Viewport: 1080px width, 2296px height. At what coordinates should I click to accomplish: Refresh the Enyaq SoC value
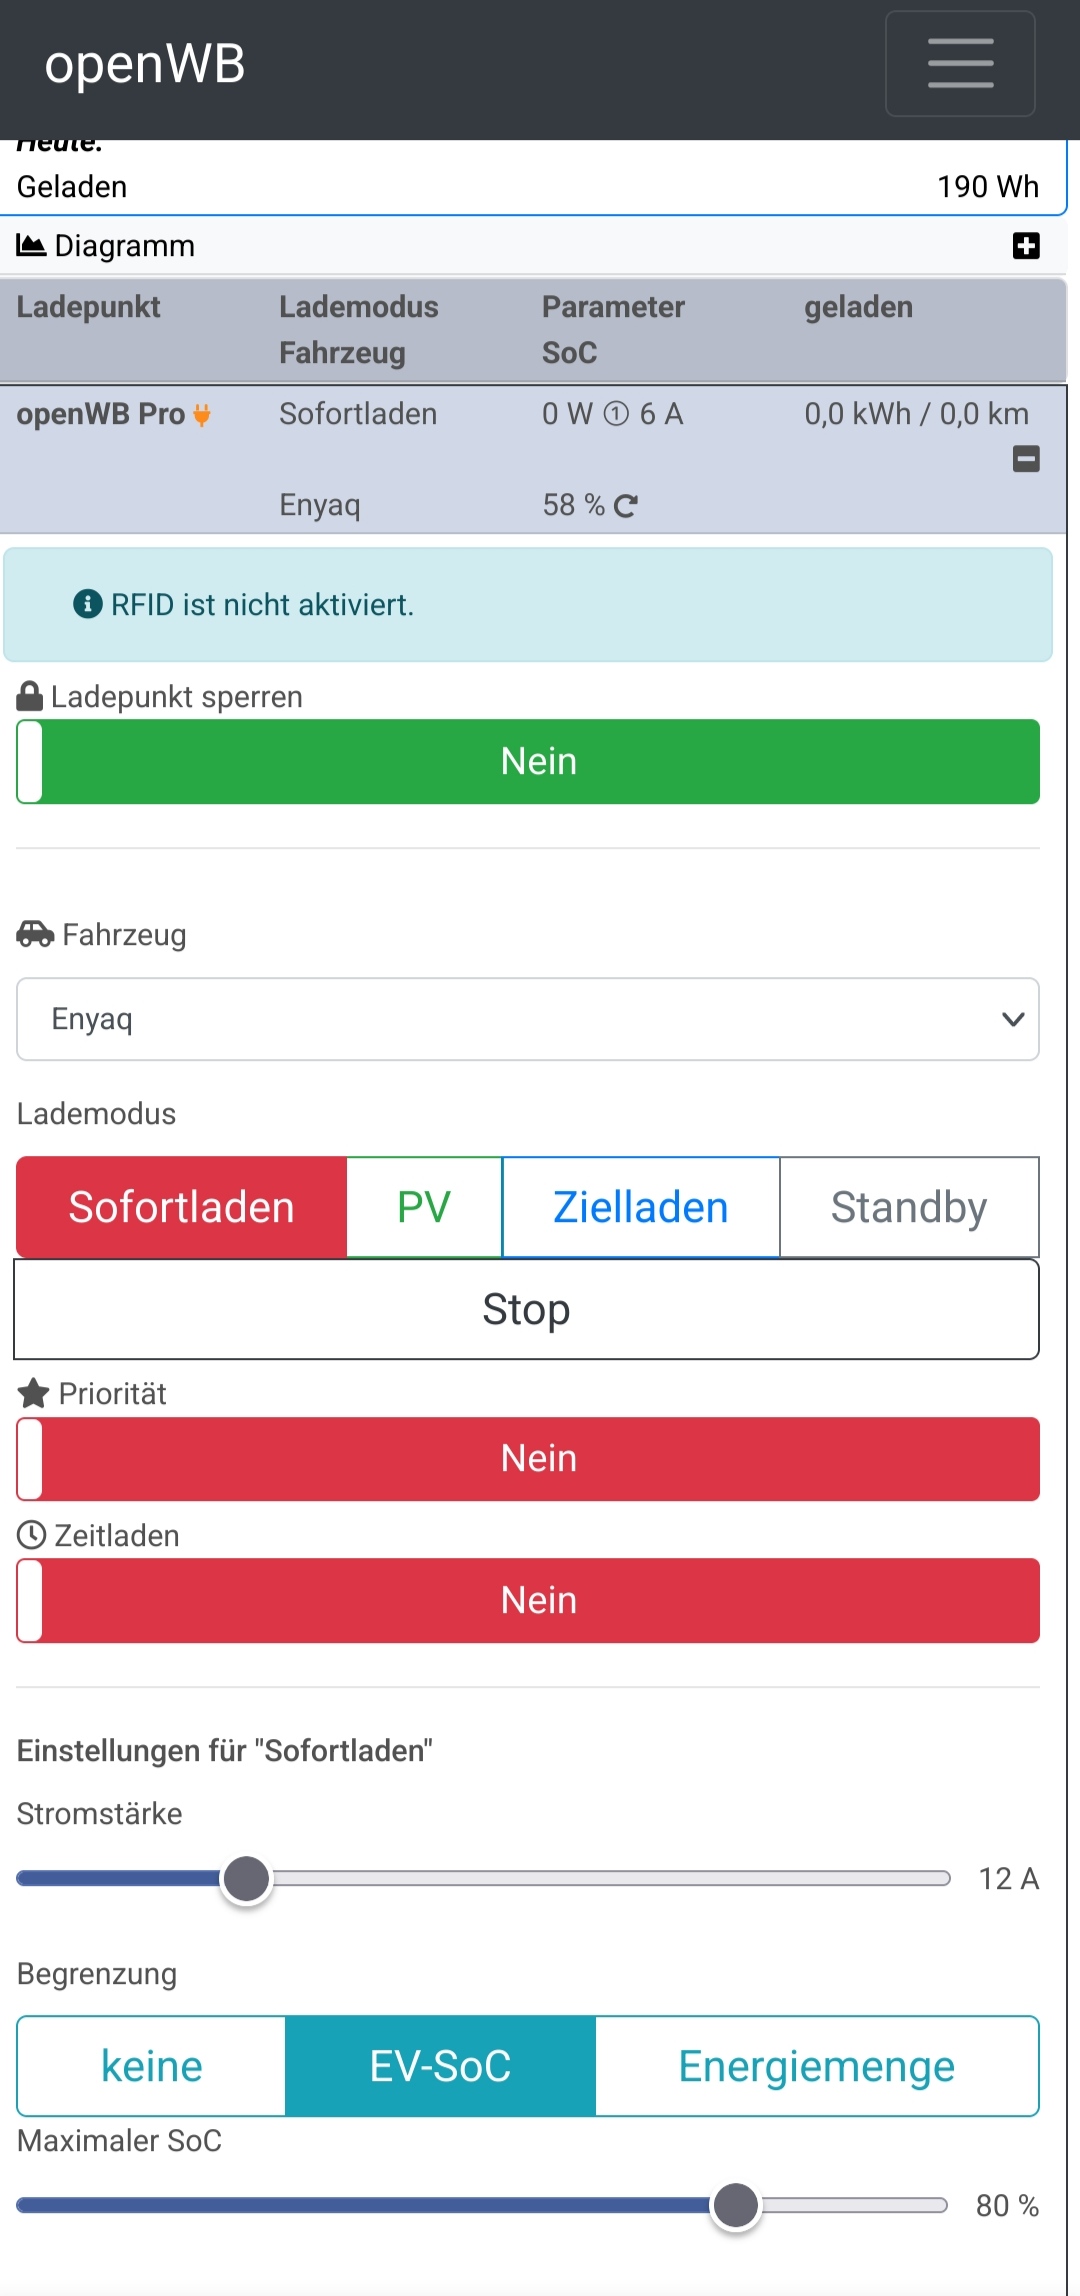coord(626,506)
